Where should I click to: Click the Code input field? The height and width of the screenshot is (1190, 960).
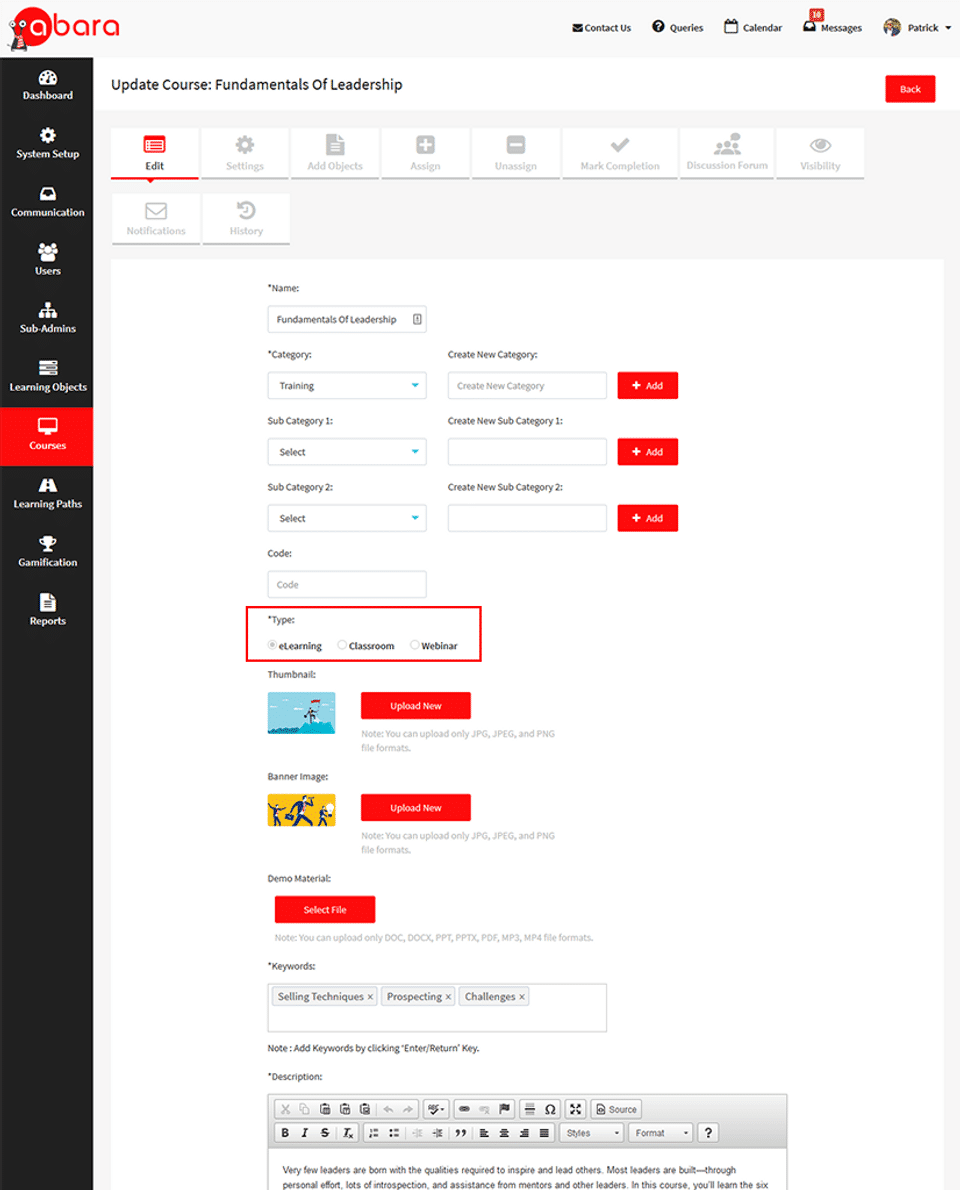click(347, 584)
